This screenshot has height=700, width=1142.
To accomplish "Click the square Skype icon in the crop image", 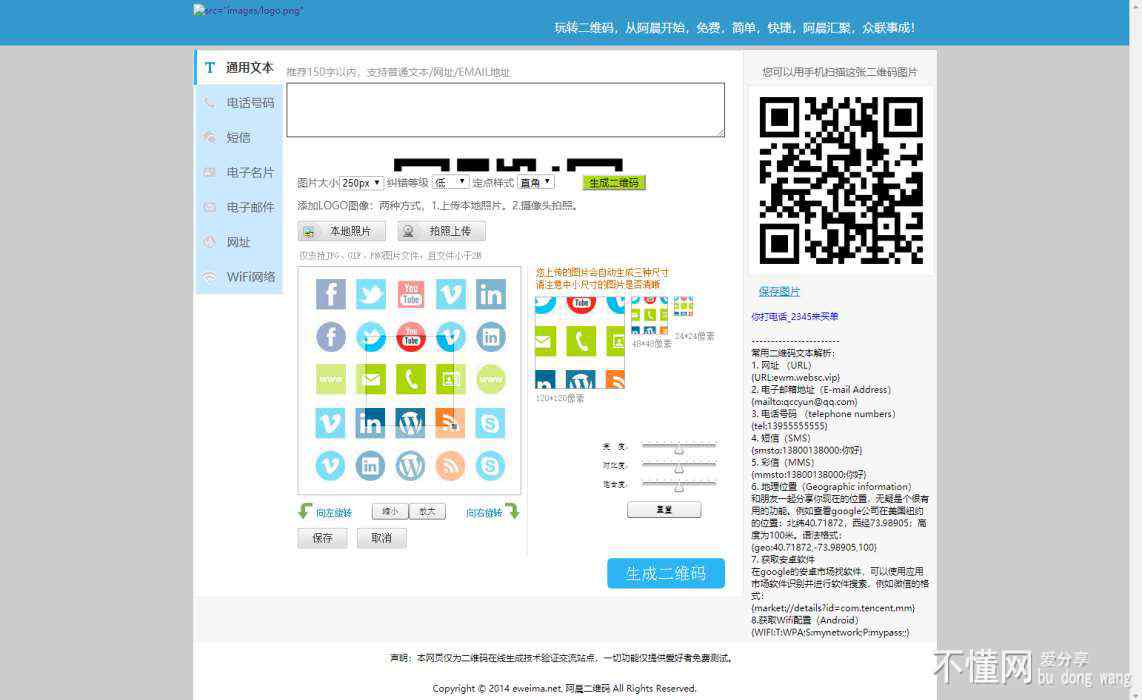I will pos(491,422).
